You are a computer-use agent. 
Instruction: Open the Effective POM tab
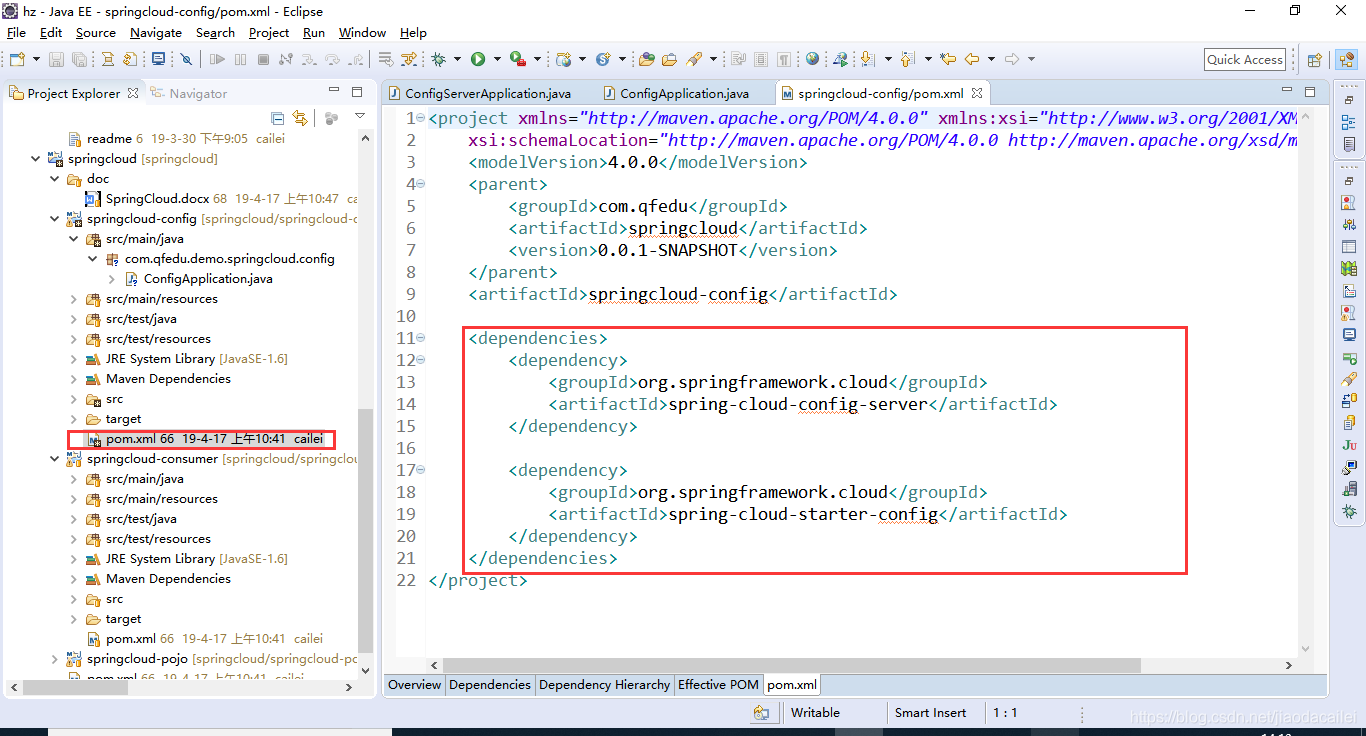click(x=718, y=685)
